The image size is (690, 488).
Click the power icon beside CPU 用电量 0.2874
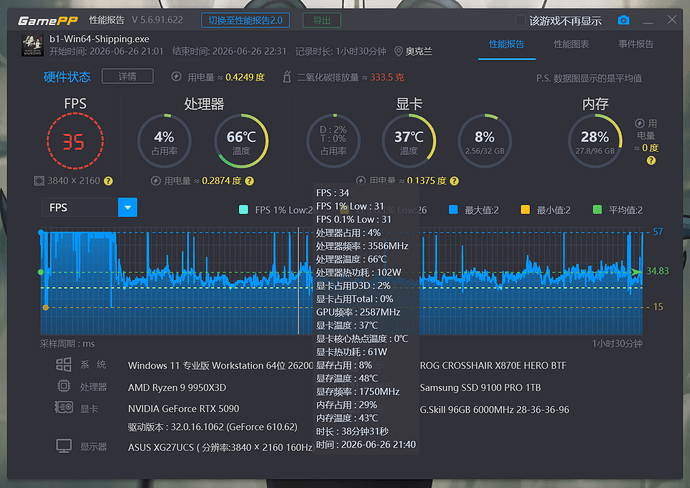point(155,181)
